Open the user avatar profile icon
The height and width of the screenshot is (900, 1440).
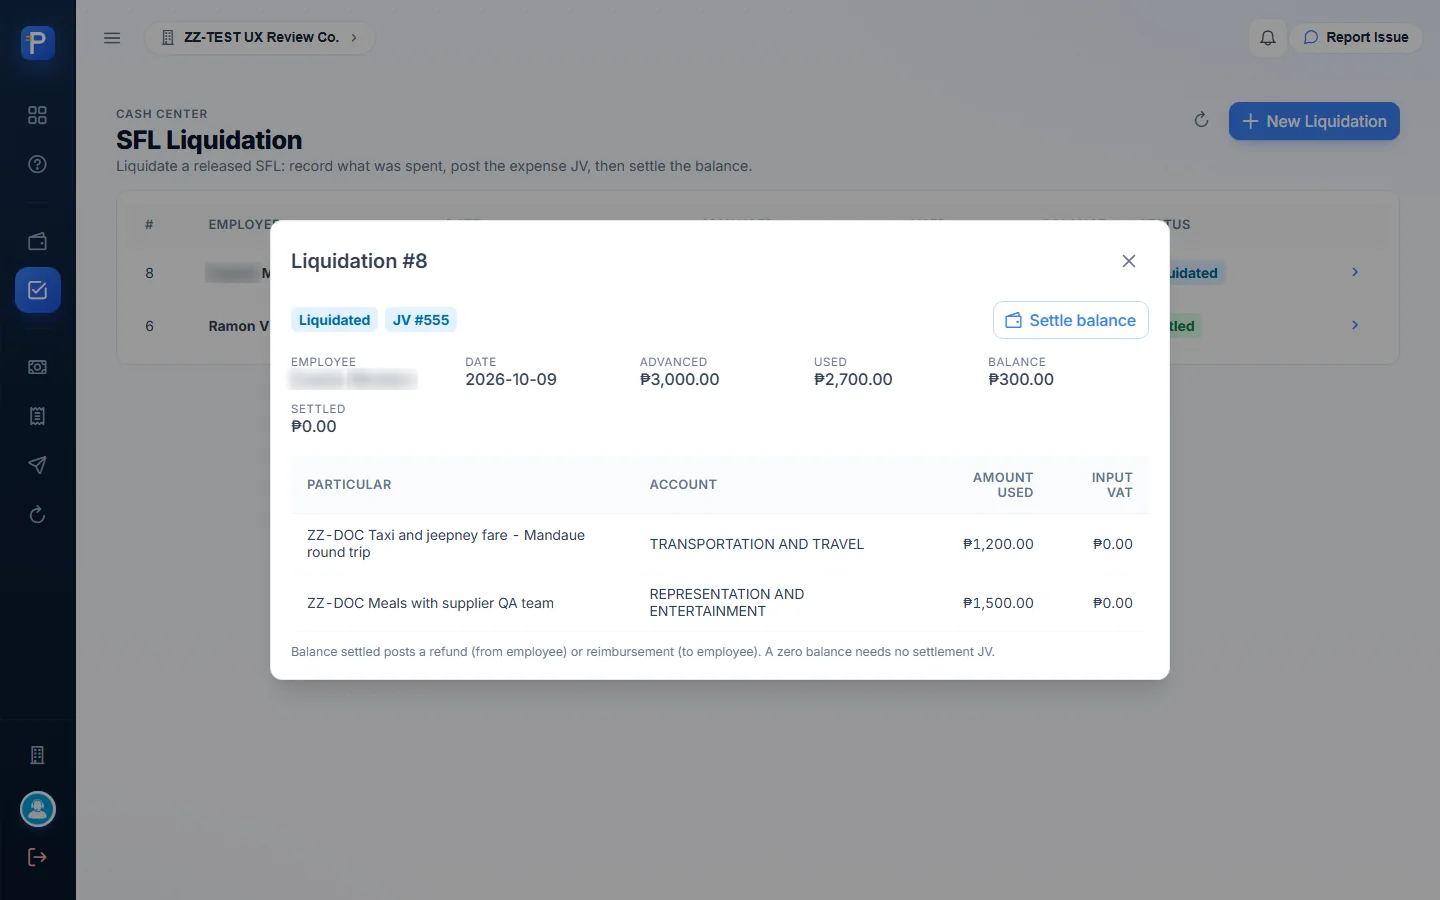[x=38, y=809]
